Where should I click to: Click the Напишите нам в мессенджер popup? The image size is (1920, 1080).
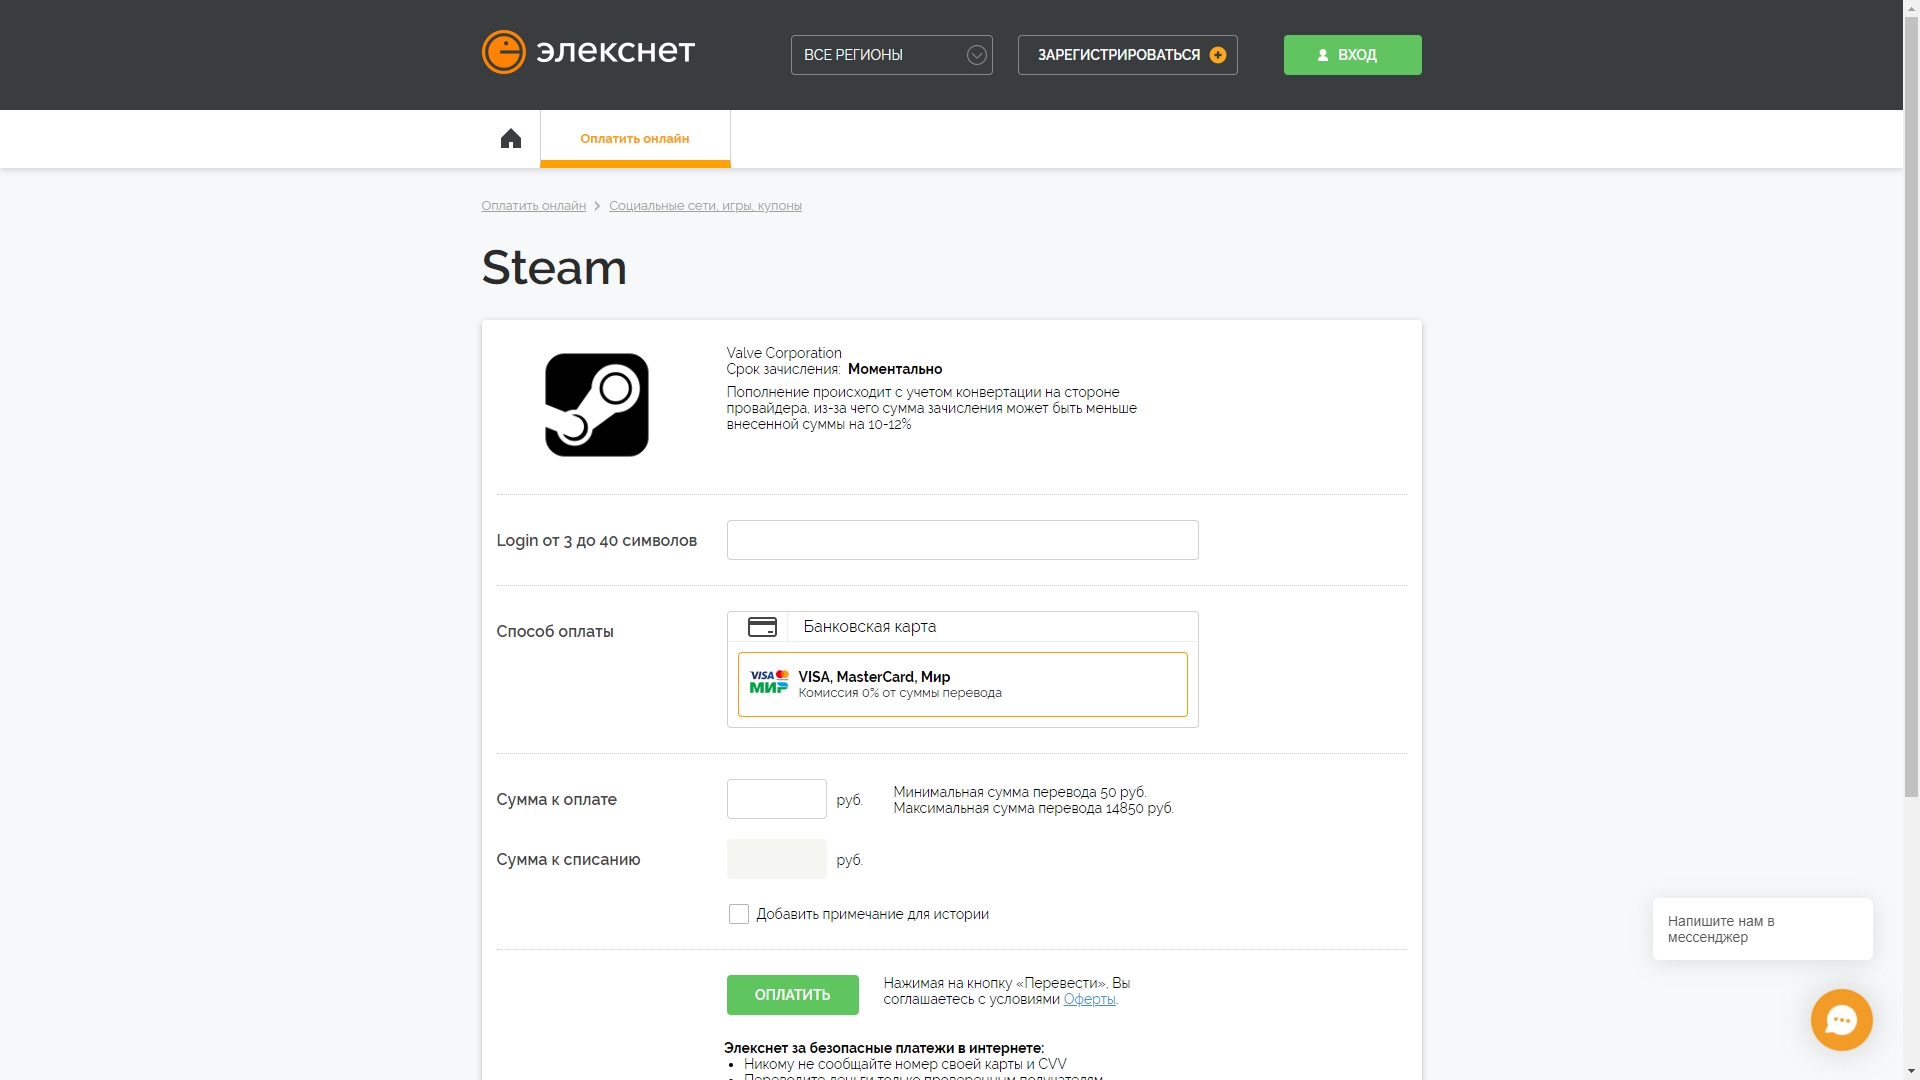[x=1762, y=929]
